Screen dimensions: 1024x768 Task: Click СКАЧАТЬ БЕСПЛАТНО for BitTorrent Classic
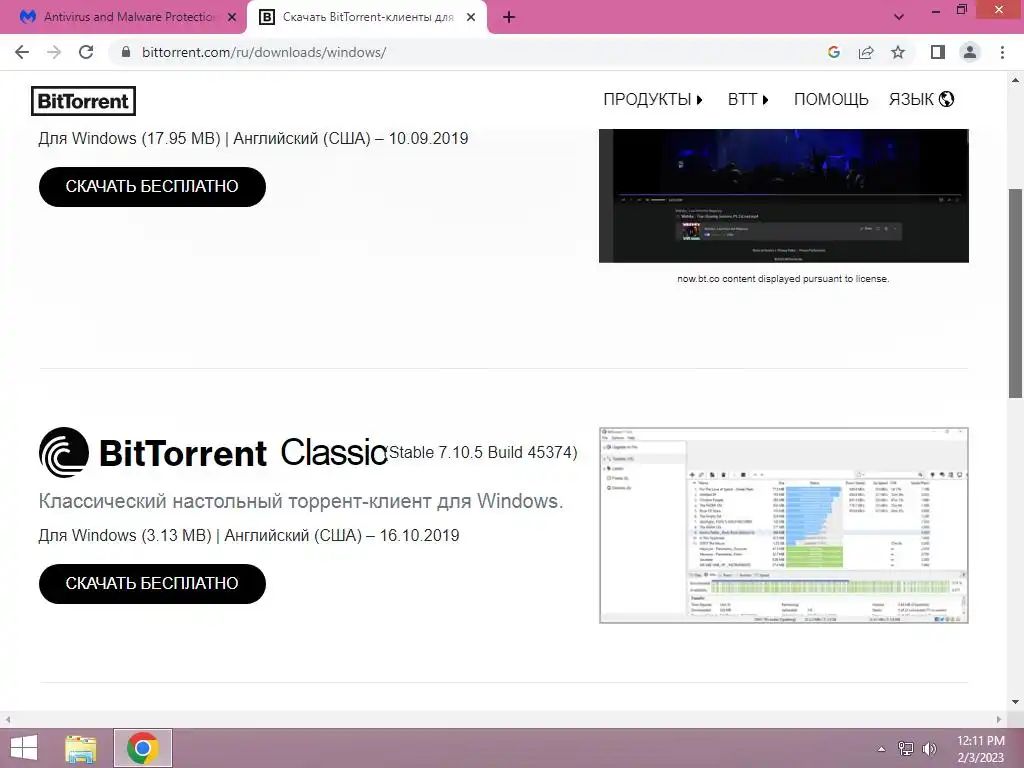click(152, 584)
